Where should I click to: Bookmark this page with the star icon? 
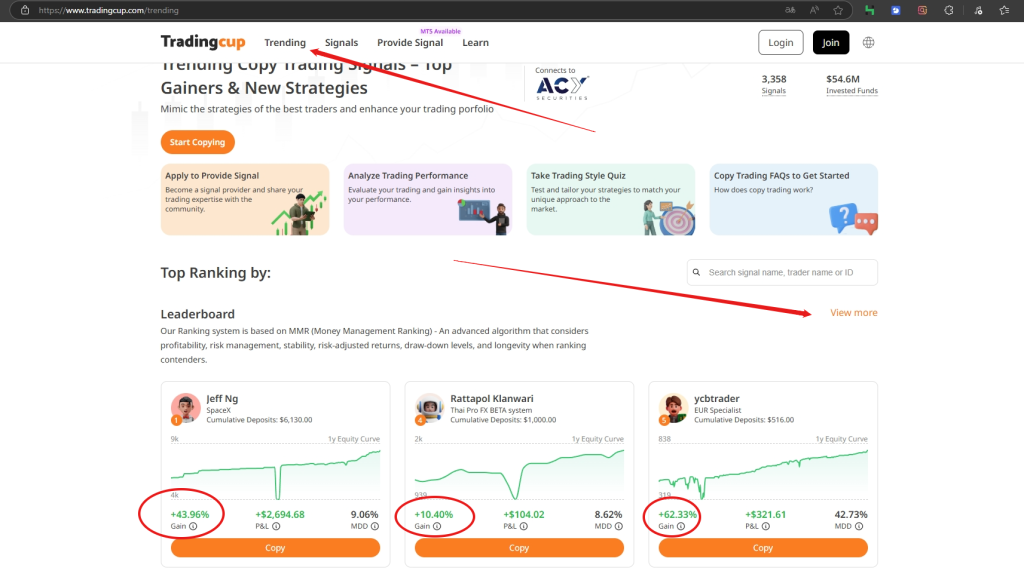click(x=838, y=10)
